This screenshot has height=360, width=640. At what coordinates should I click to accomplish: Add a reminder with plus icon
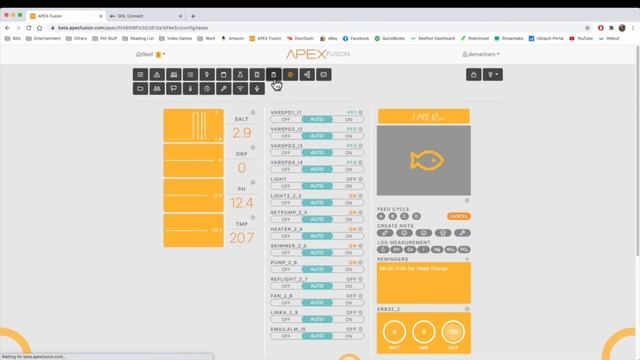point(467,259)
